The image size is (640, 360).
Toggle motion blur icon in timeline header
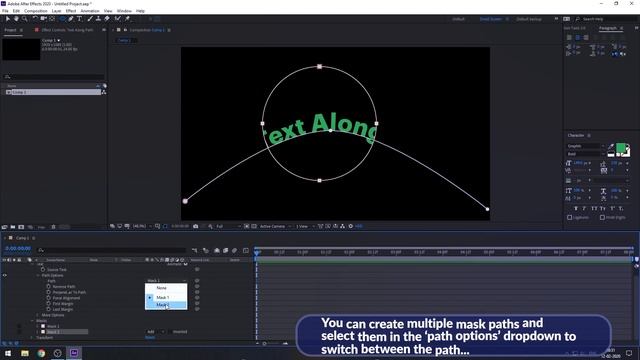pos(235,251)
